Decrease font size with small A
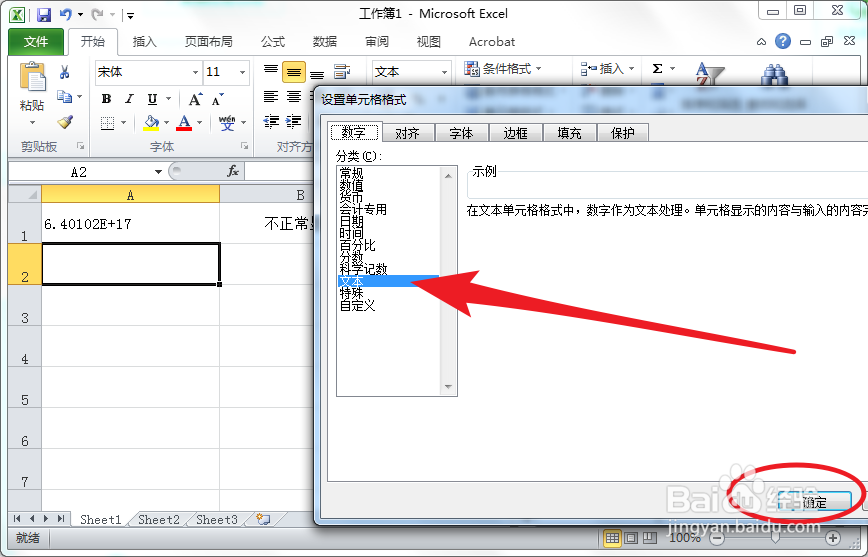This screenshot has height=557, width=868. pos(218,100)
